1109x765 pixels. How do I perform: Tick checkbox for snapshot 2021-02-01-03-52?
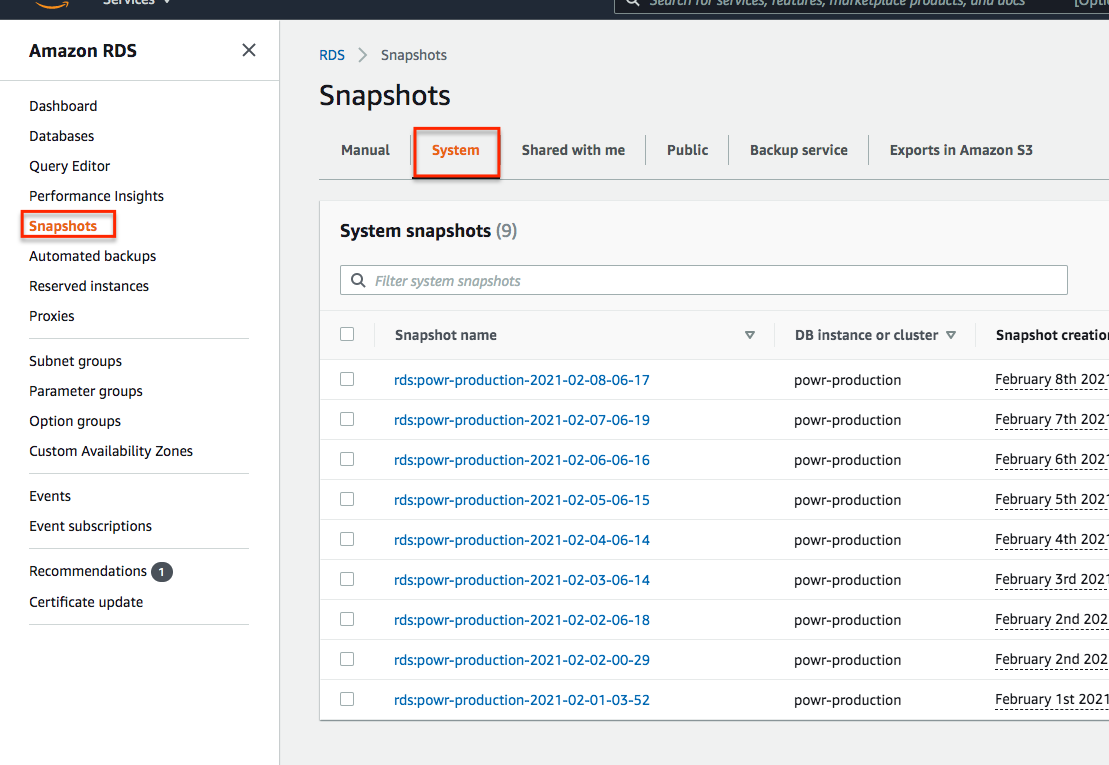coord(347,699)
